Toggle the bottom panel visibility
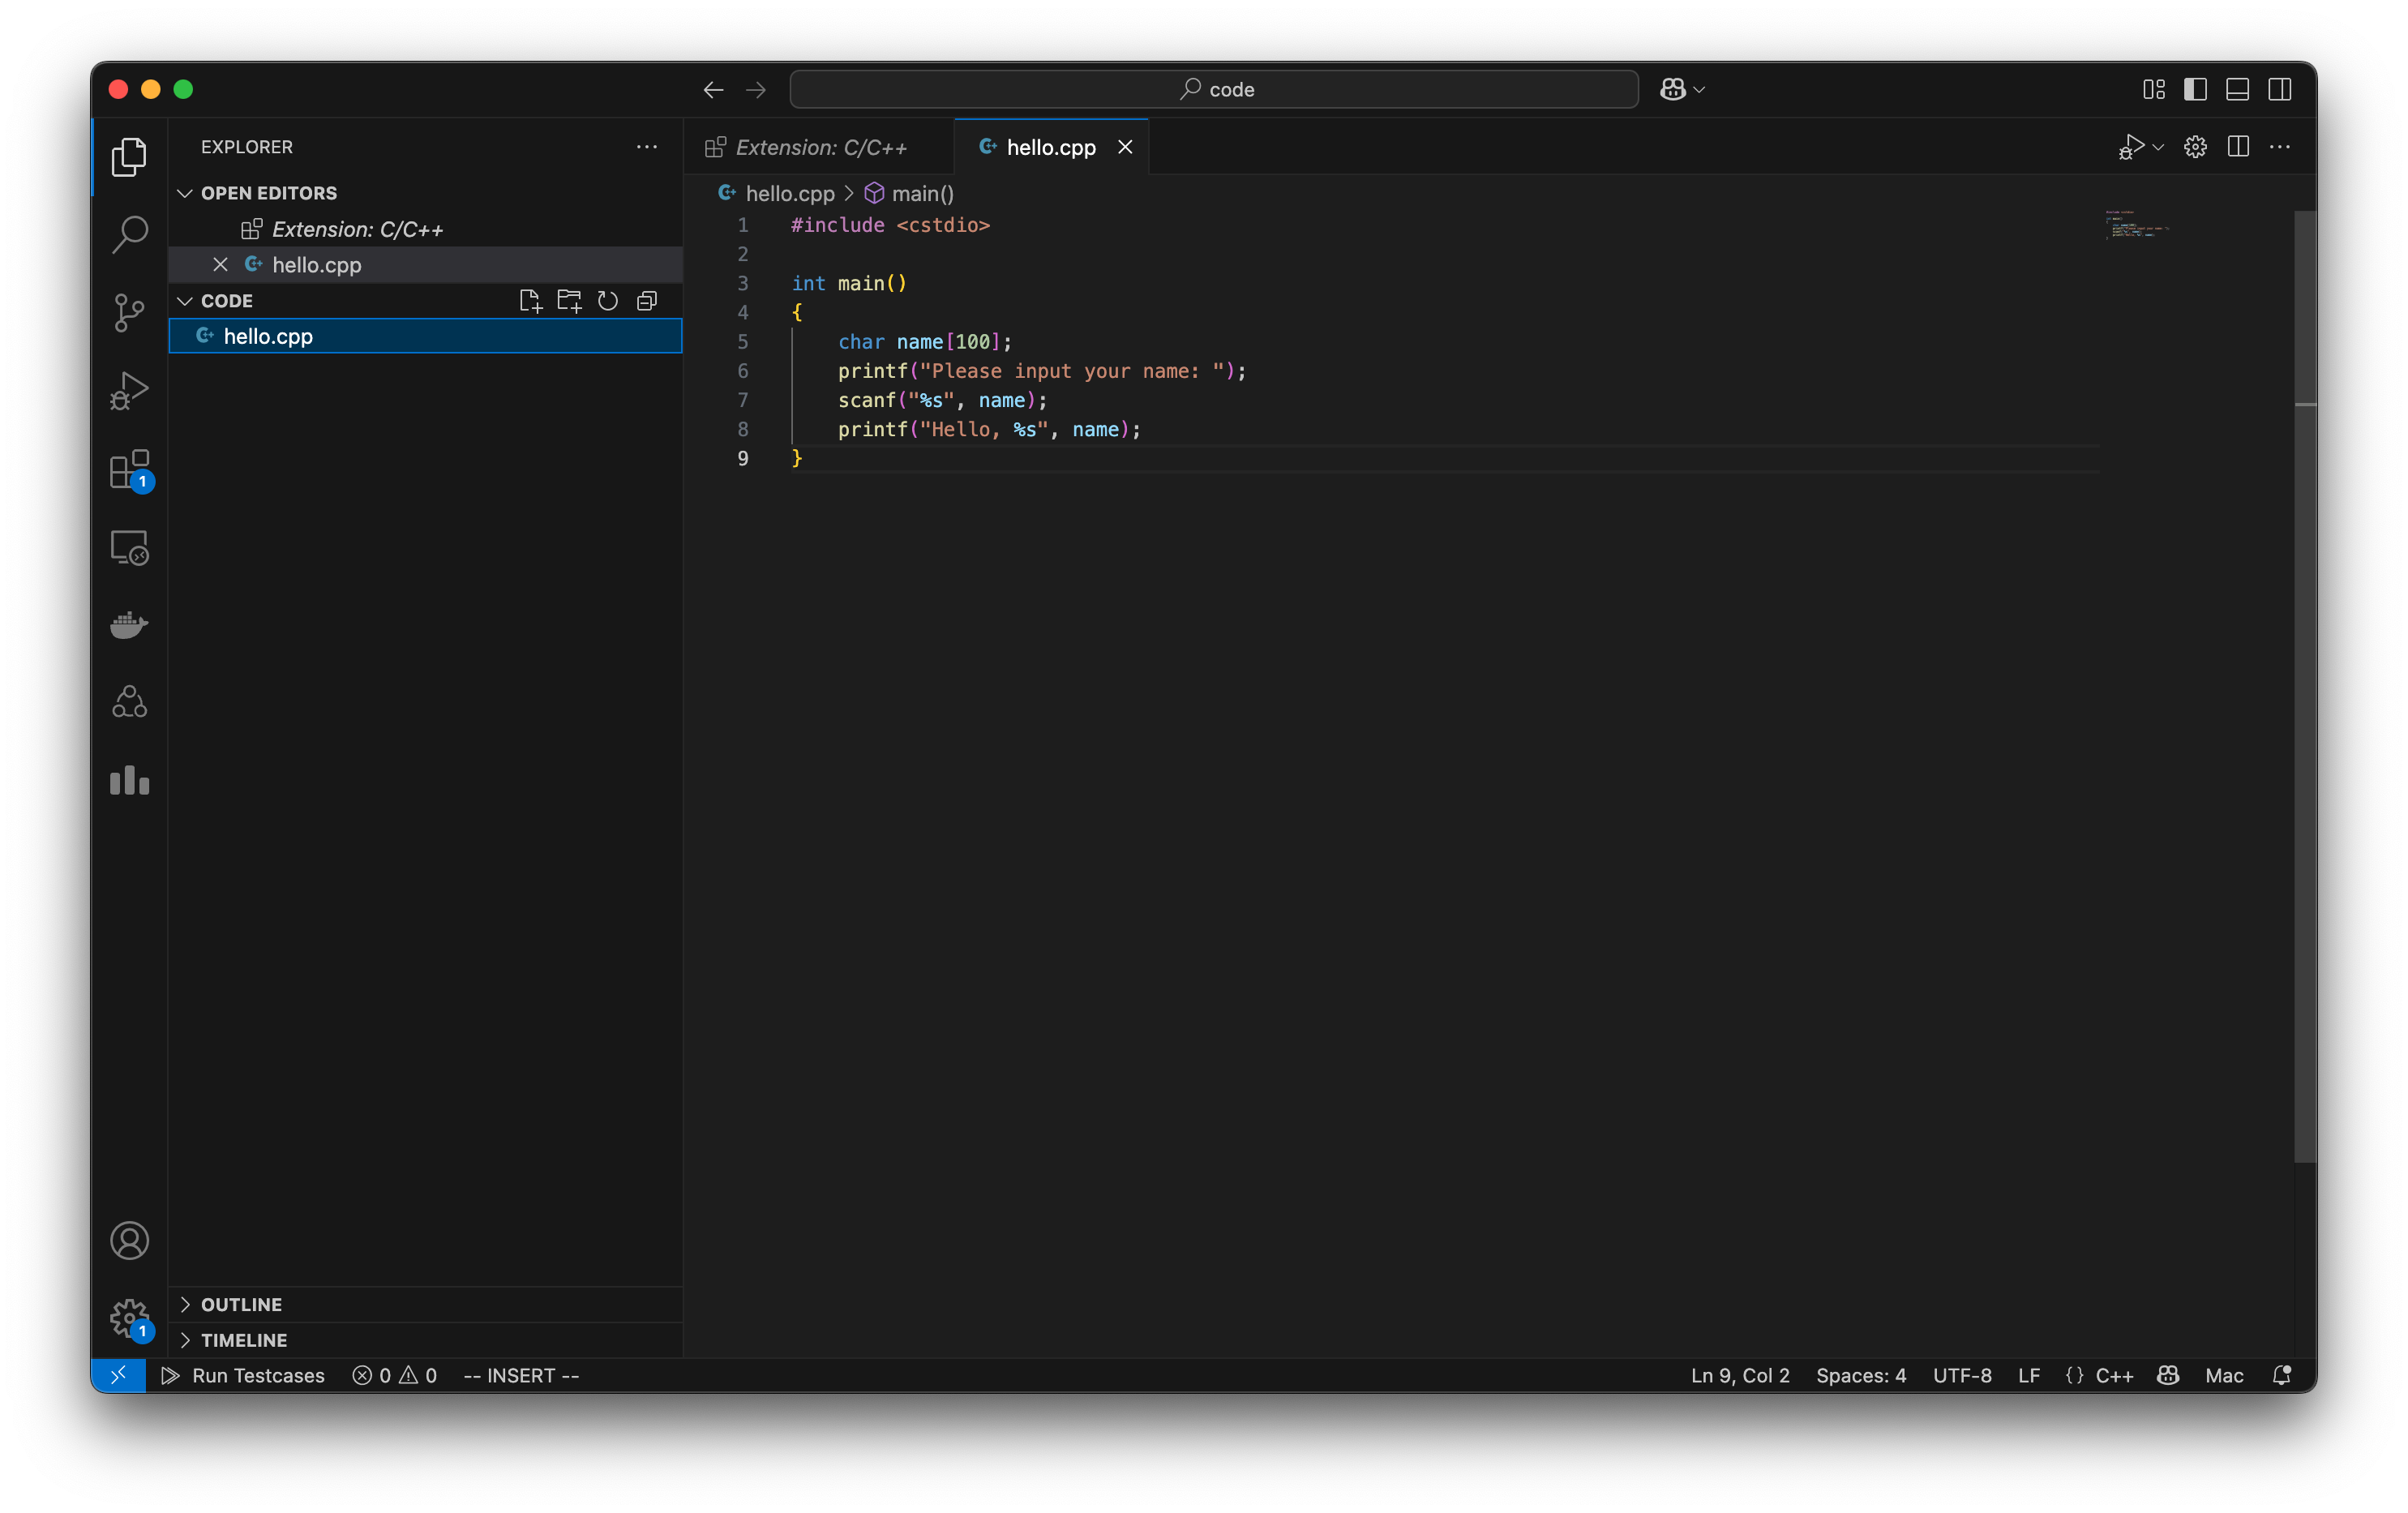 pyautogui.click(x=2237, y=89)
